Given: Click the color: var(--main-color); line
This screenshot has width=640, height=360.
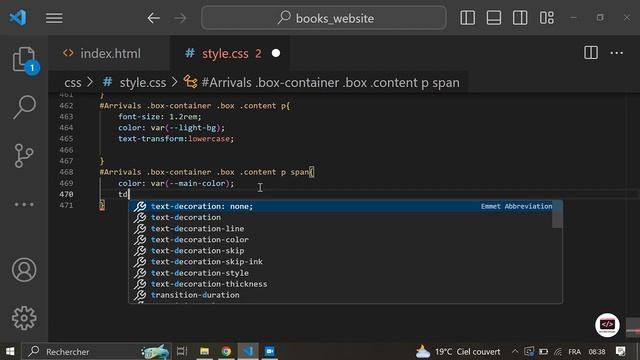Looking at the screenshot, I should (x=176, y=183).
